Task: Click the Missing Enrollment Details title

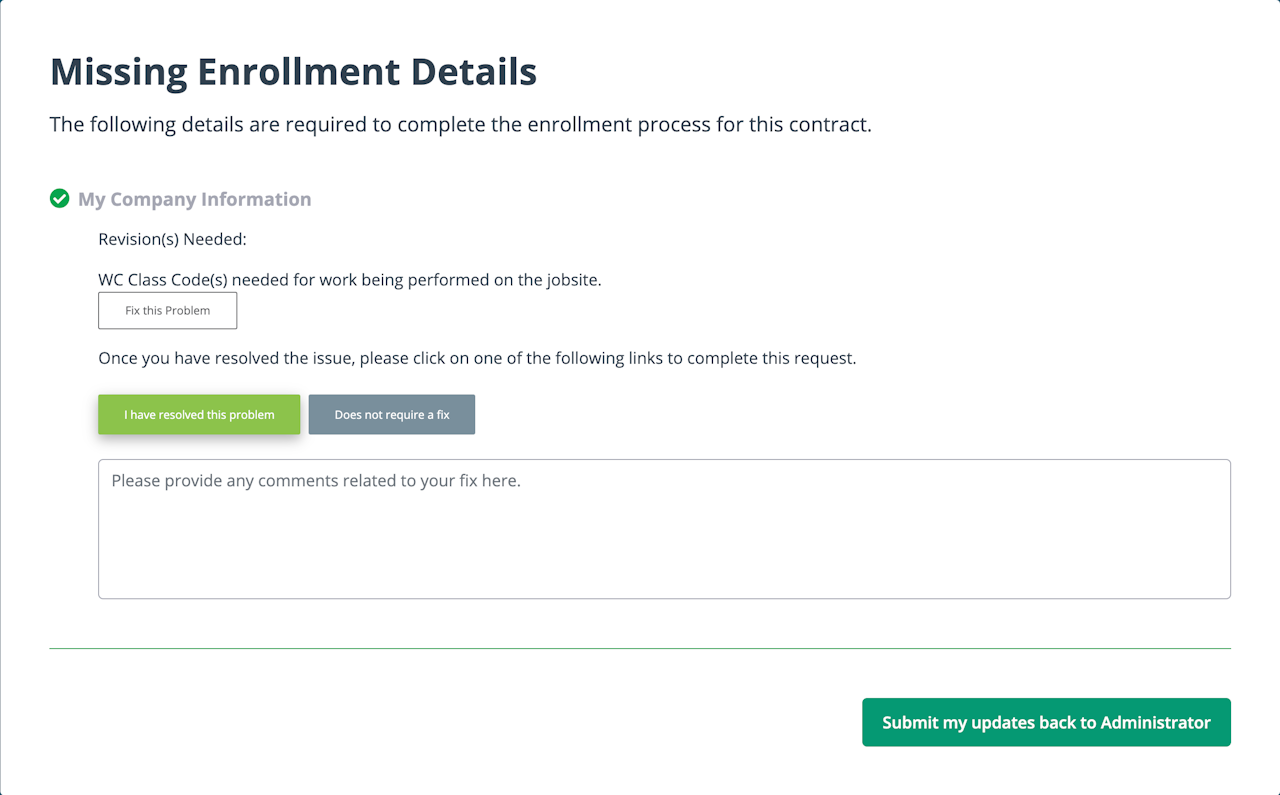Action: pyautogui.click(x=293, y=72)
